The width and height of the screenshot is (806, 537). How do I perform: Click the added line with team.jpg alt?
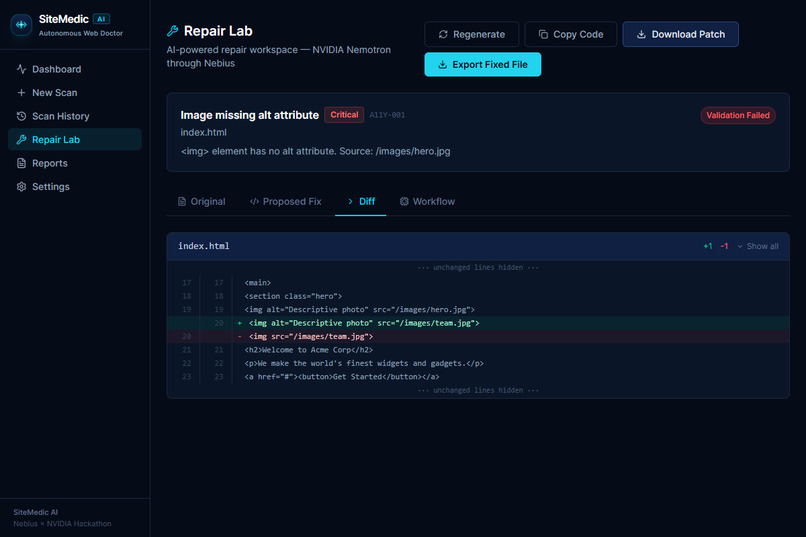tap(478, 323)
